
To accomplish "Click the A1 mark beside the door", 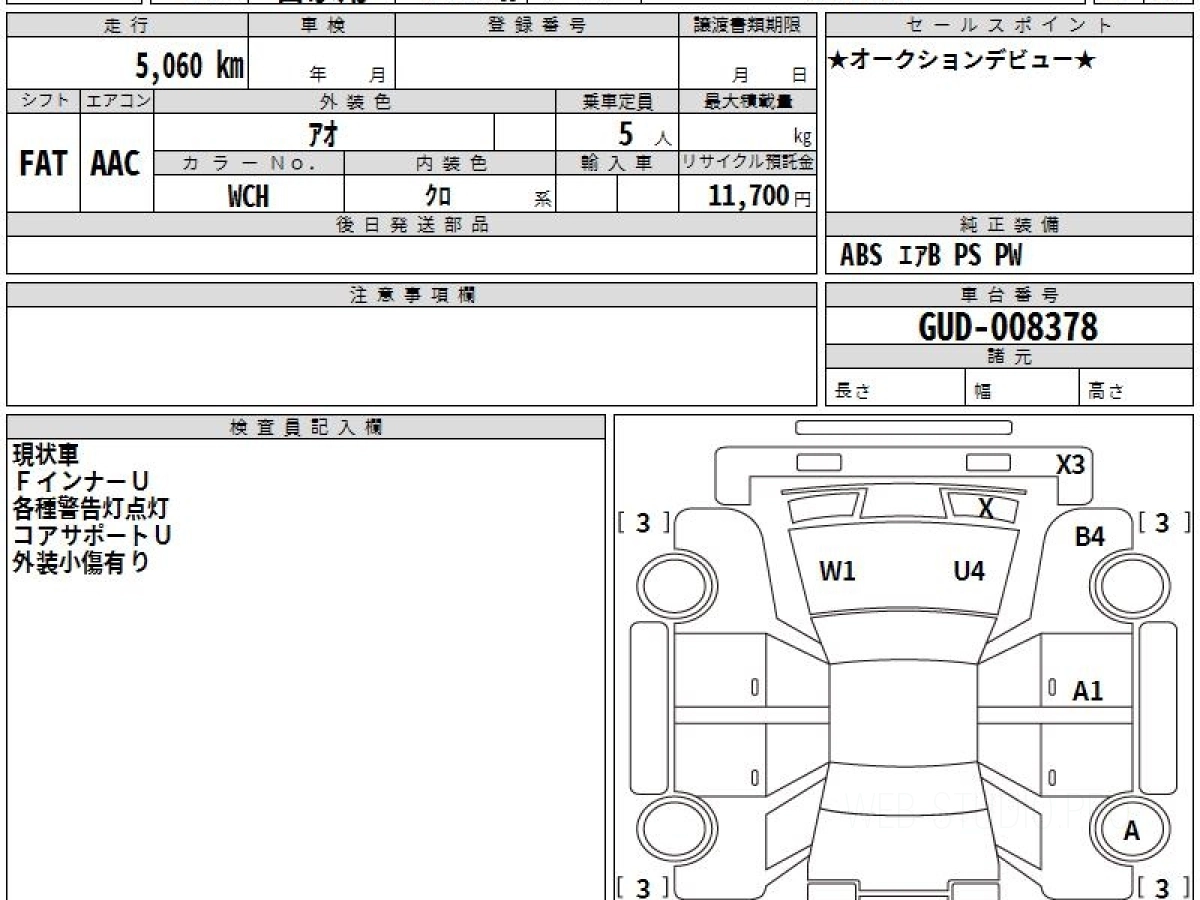I will pos(1088,691).
